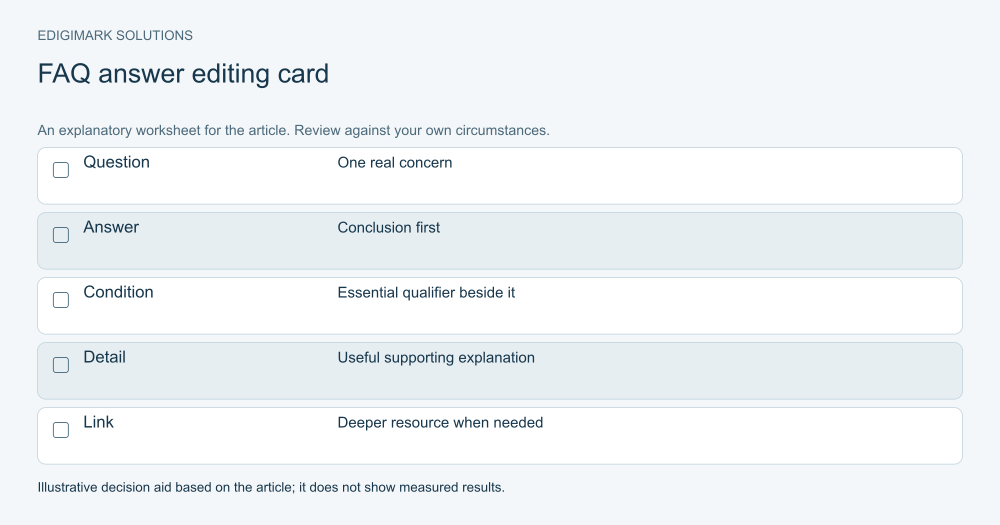The width and height of the screenshot is (1000, 525).
Task: Select the 'Link' row label
Action: click(99, 422)
